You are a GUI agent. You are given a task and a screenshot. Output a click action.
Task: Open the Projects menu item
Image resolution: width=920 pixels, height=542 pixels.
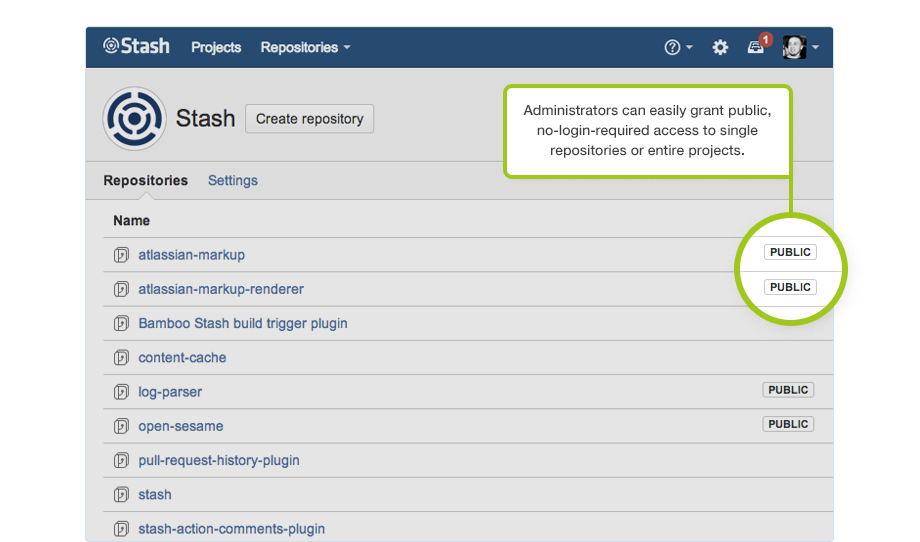coord(216,47)
